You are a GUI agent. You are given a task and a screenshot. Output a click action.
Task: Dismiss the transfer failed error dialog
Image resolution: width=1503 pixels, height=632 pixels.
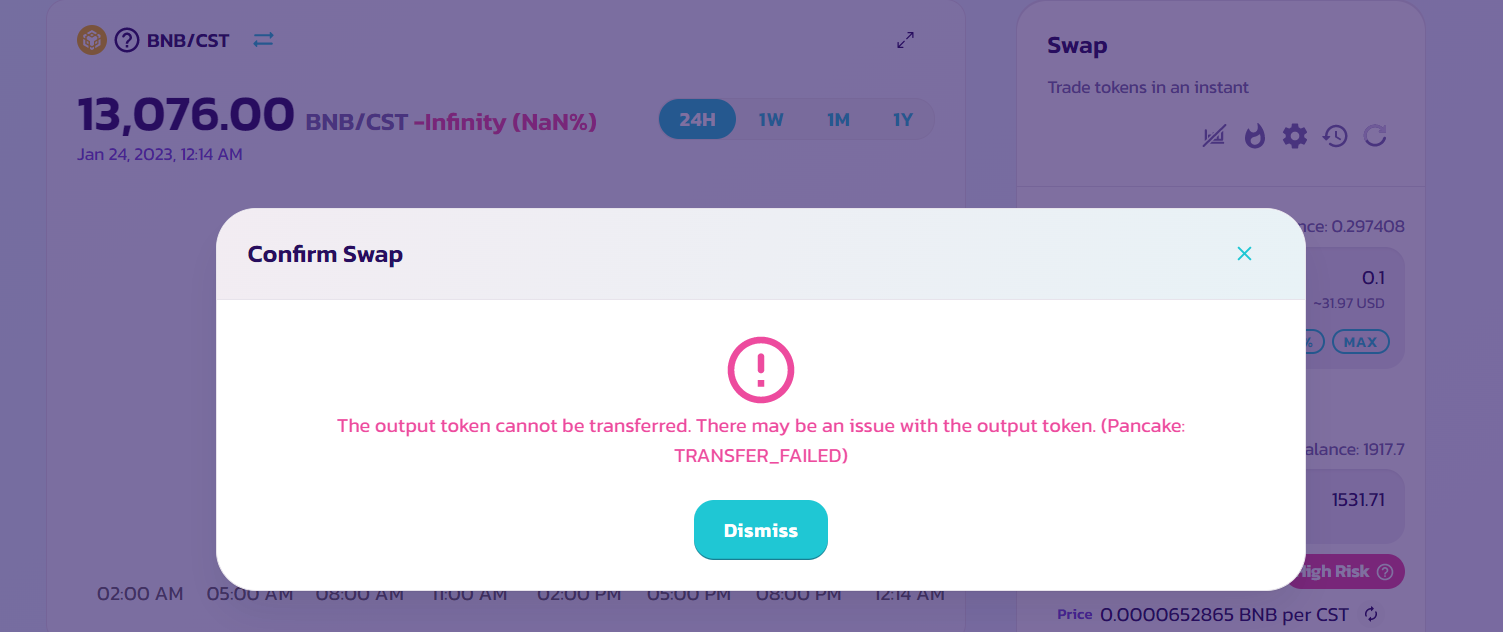[x=760, y=530]
